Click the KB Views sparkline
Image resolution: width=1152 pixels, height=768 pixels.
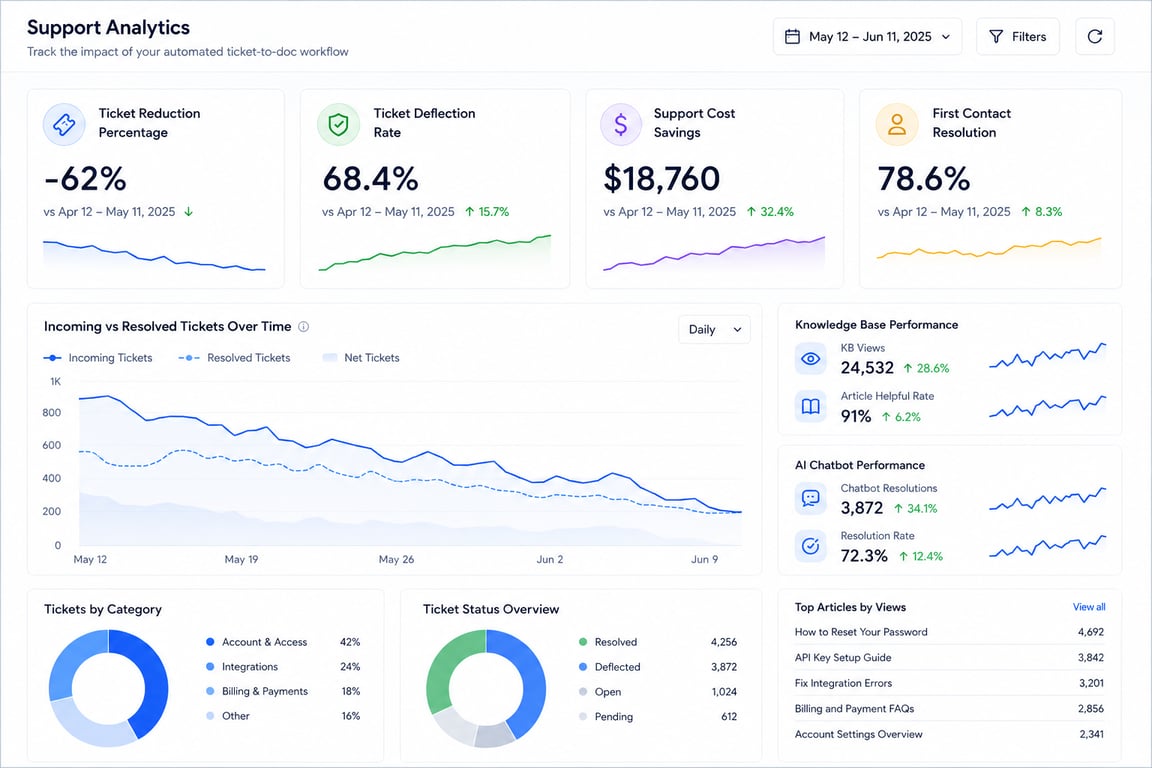[x=1048, y=355]
